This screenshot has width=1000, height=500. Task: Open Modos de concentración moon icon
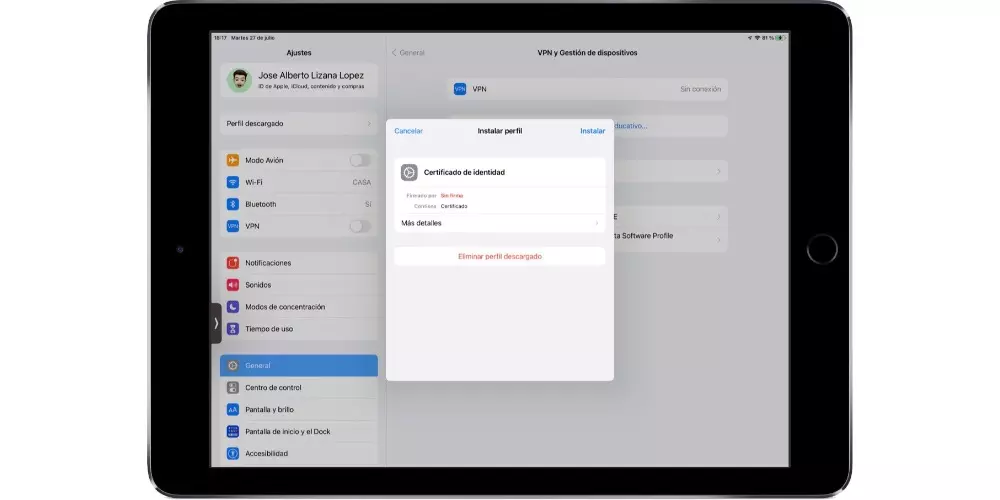[233, 307]
